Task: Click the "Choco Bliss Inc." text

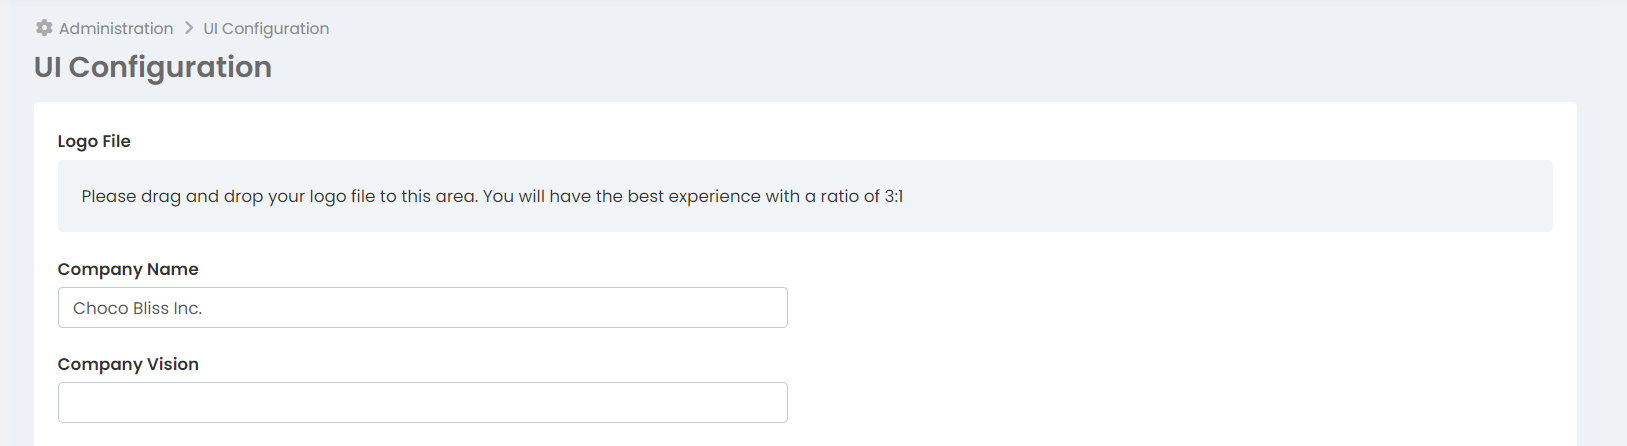Action: pos(137,308)
